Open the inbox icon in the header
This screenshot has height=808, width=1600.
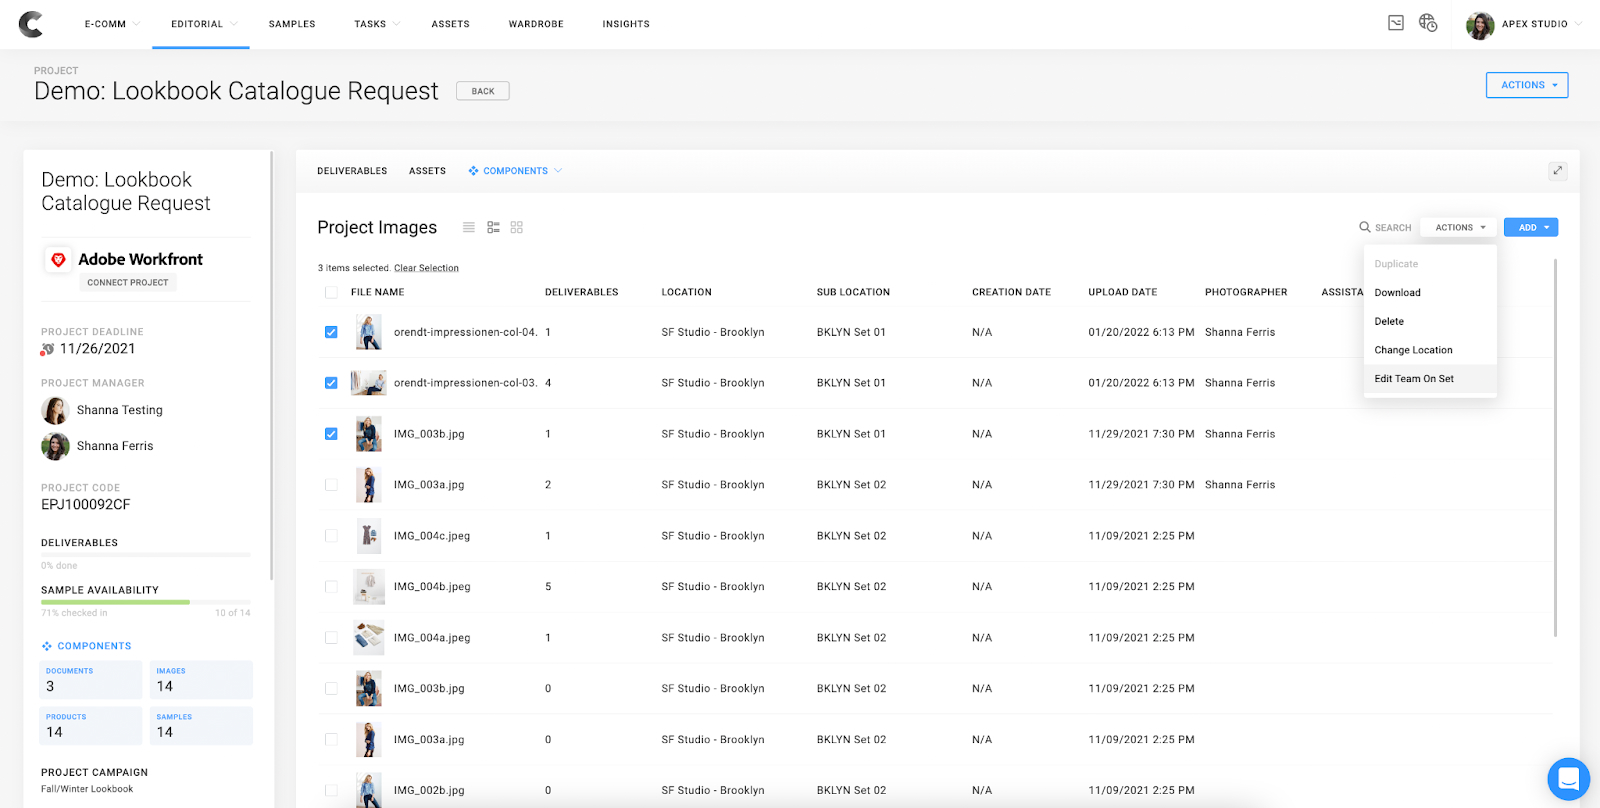[1396, 23]
